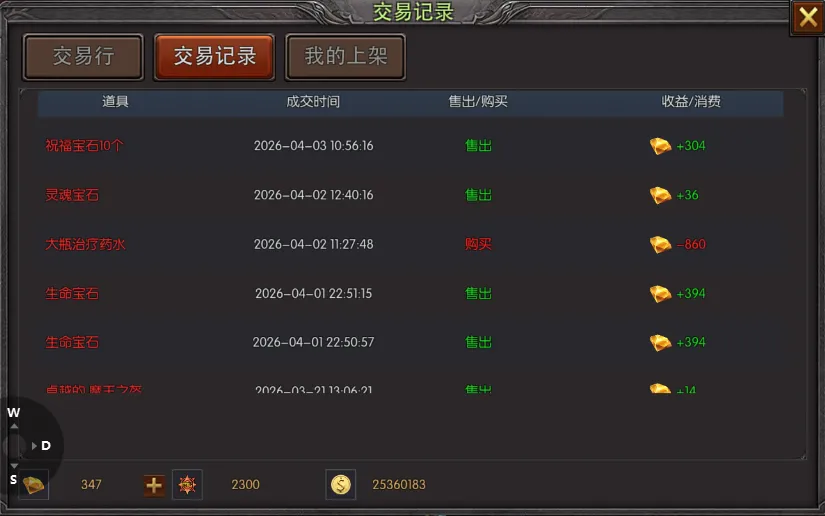This screenshot has width=825, height=516.
Task: Click the diamond currency icon at the bottom left
Action: [x=34, y=484]
